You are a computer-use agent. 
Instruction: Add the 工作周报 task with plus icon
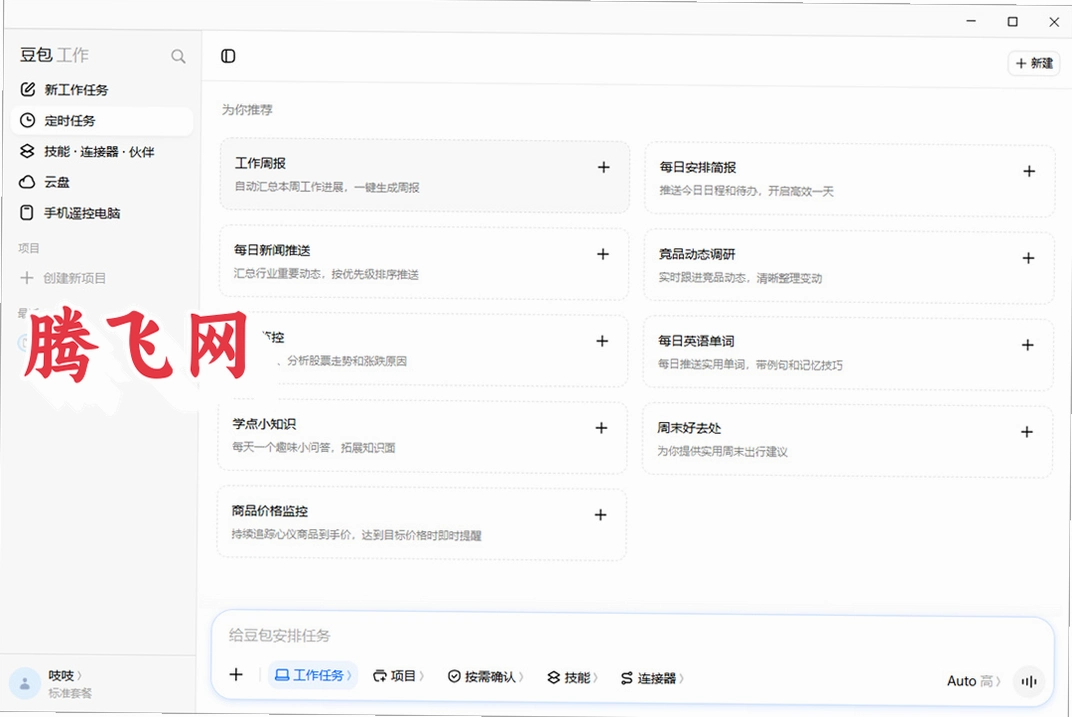pyautogui.click(x=604, y=167)
